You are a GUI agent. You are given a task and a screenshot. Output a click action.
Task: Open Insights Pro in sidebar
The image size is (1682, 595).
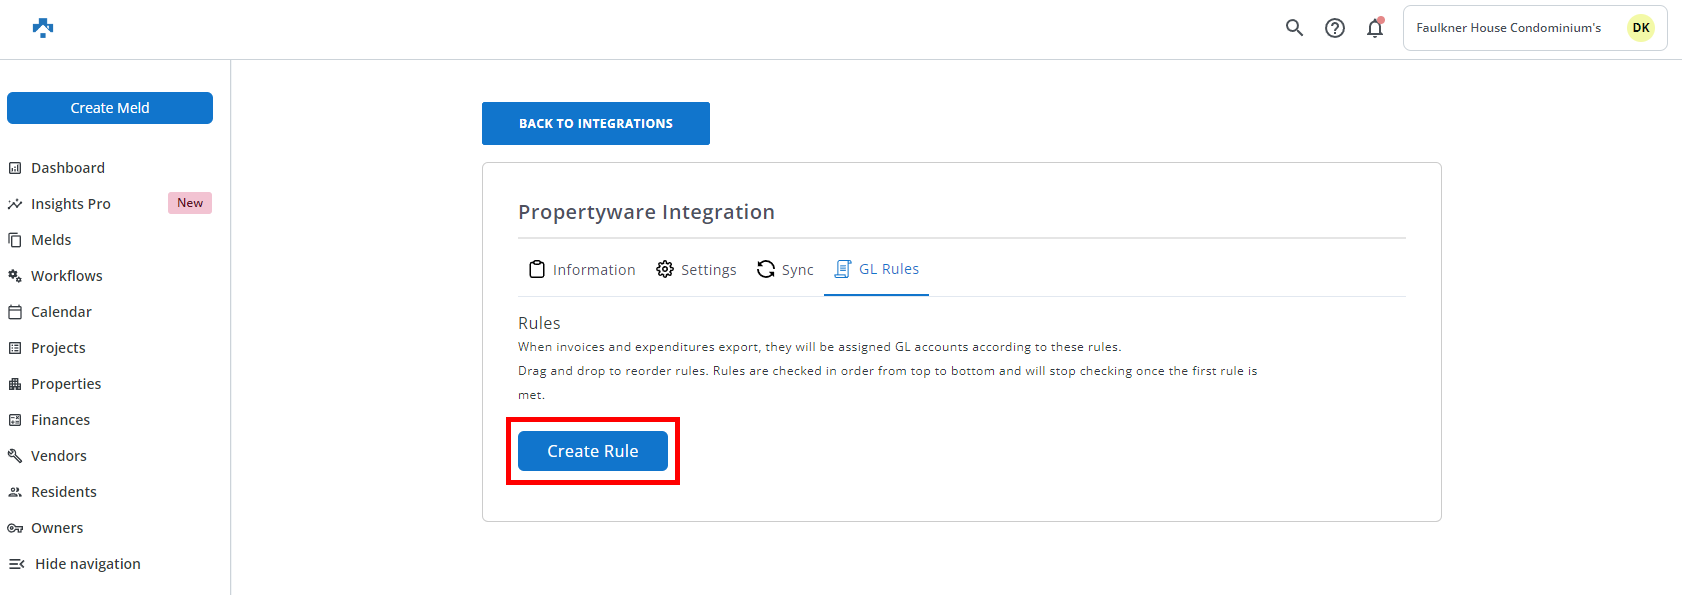[70, 204]
